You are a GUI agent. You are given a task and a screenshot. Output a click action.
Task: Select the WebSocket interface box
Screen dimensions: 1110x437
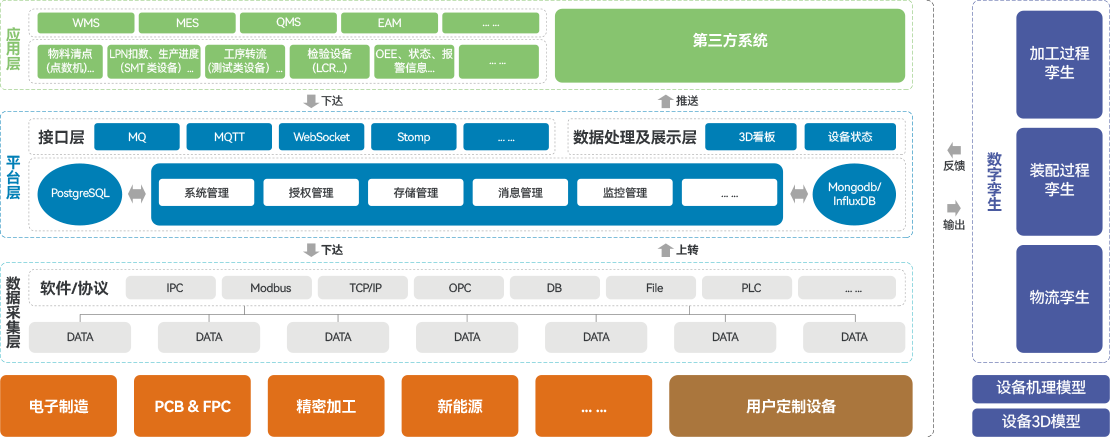coord(321,137)
